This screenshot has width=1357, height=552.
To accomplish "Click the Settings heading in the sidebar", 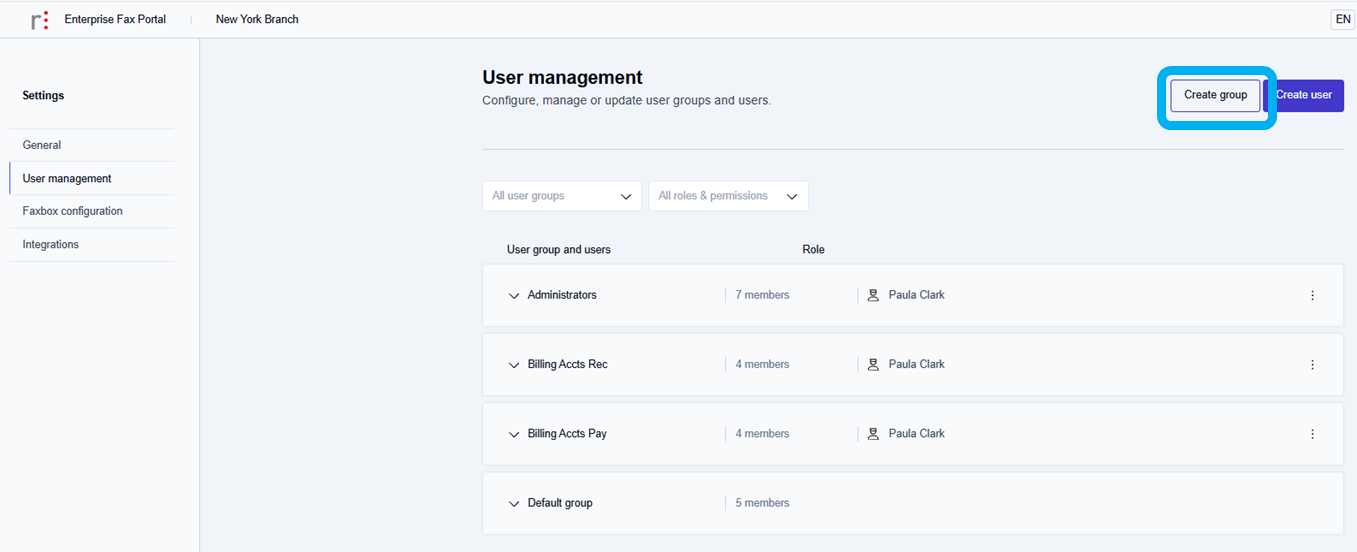I will click(x=43, y=96).
